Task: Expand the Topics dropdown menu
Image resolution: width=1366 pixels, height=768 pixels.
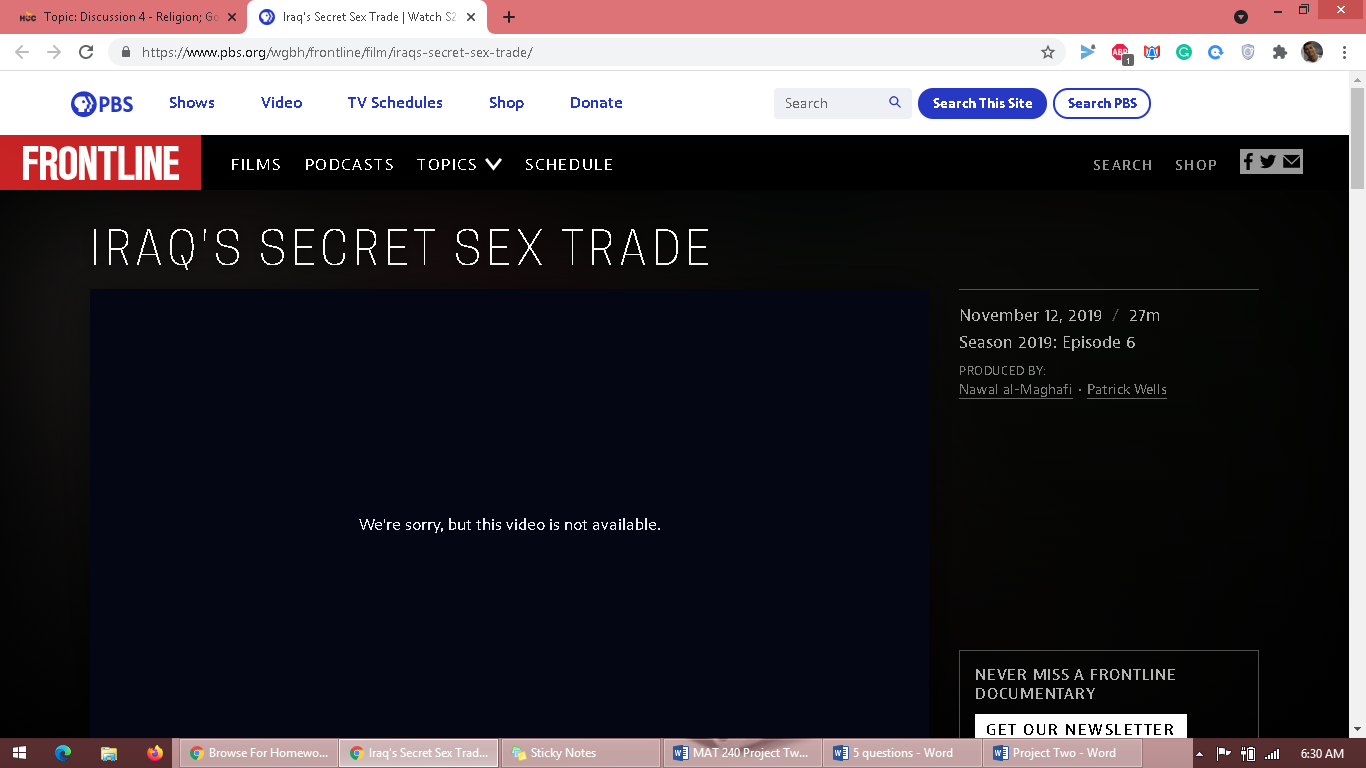Action: (x=459, y=164)
